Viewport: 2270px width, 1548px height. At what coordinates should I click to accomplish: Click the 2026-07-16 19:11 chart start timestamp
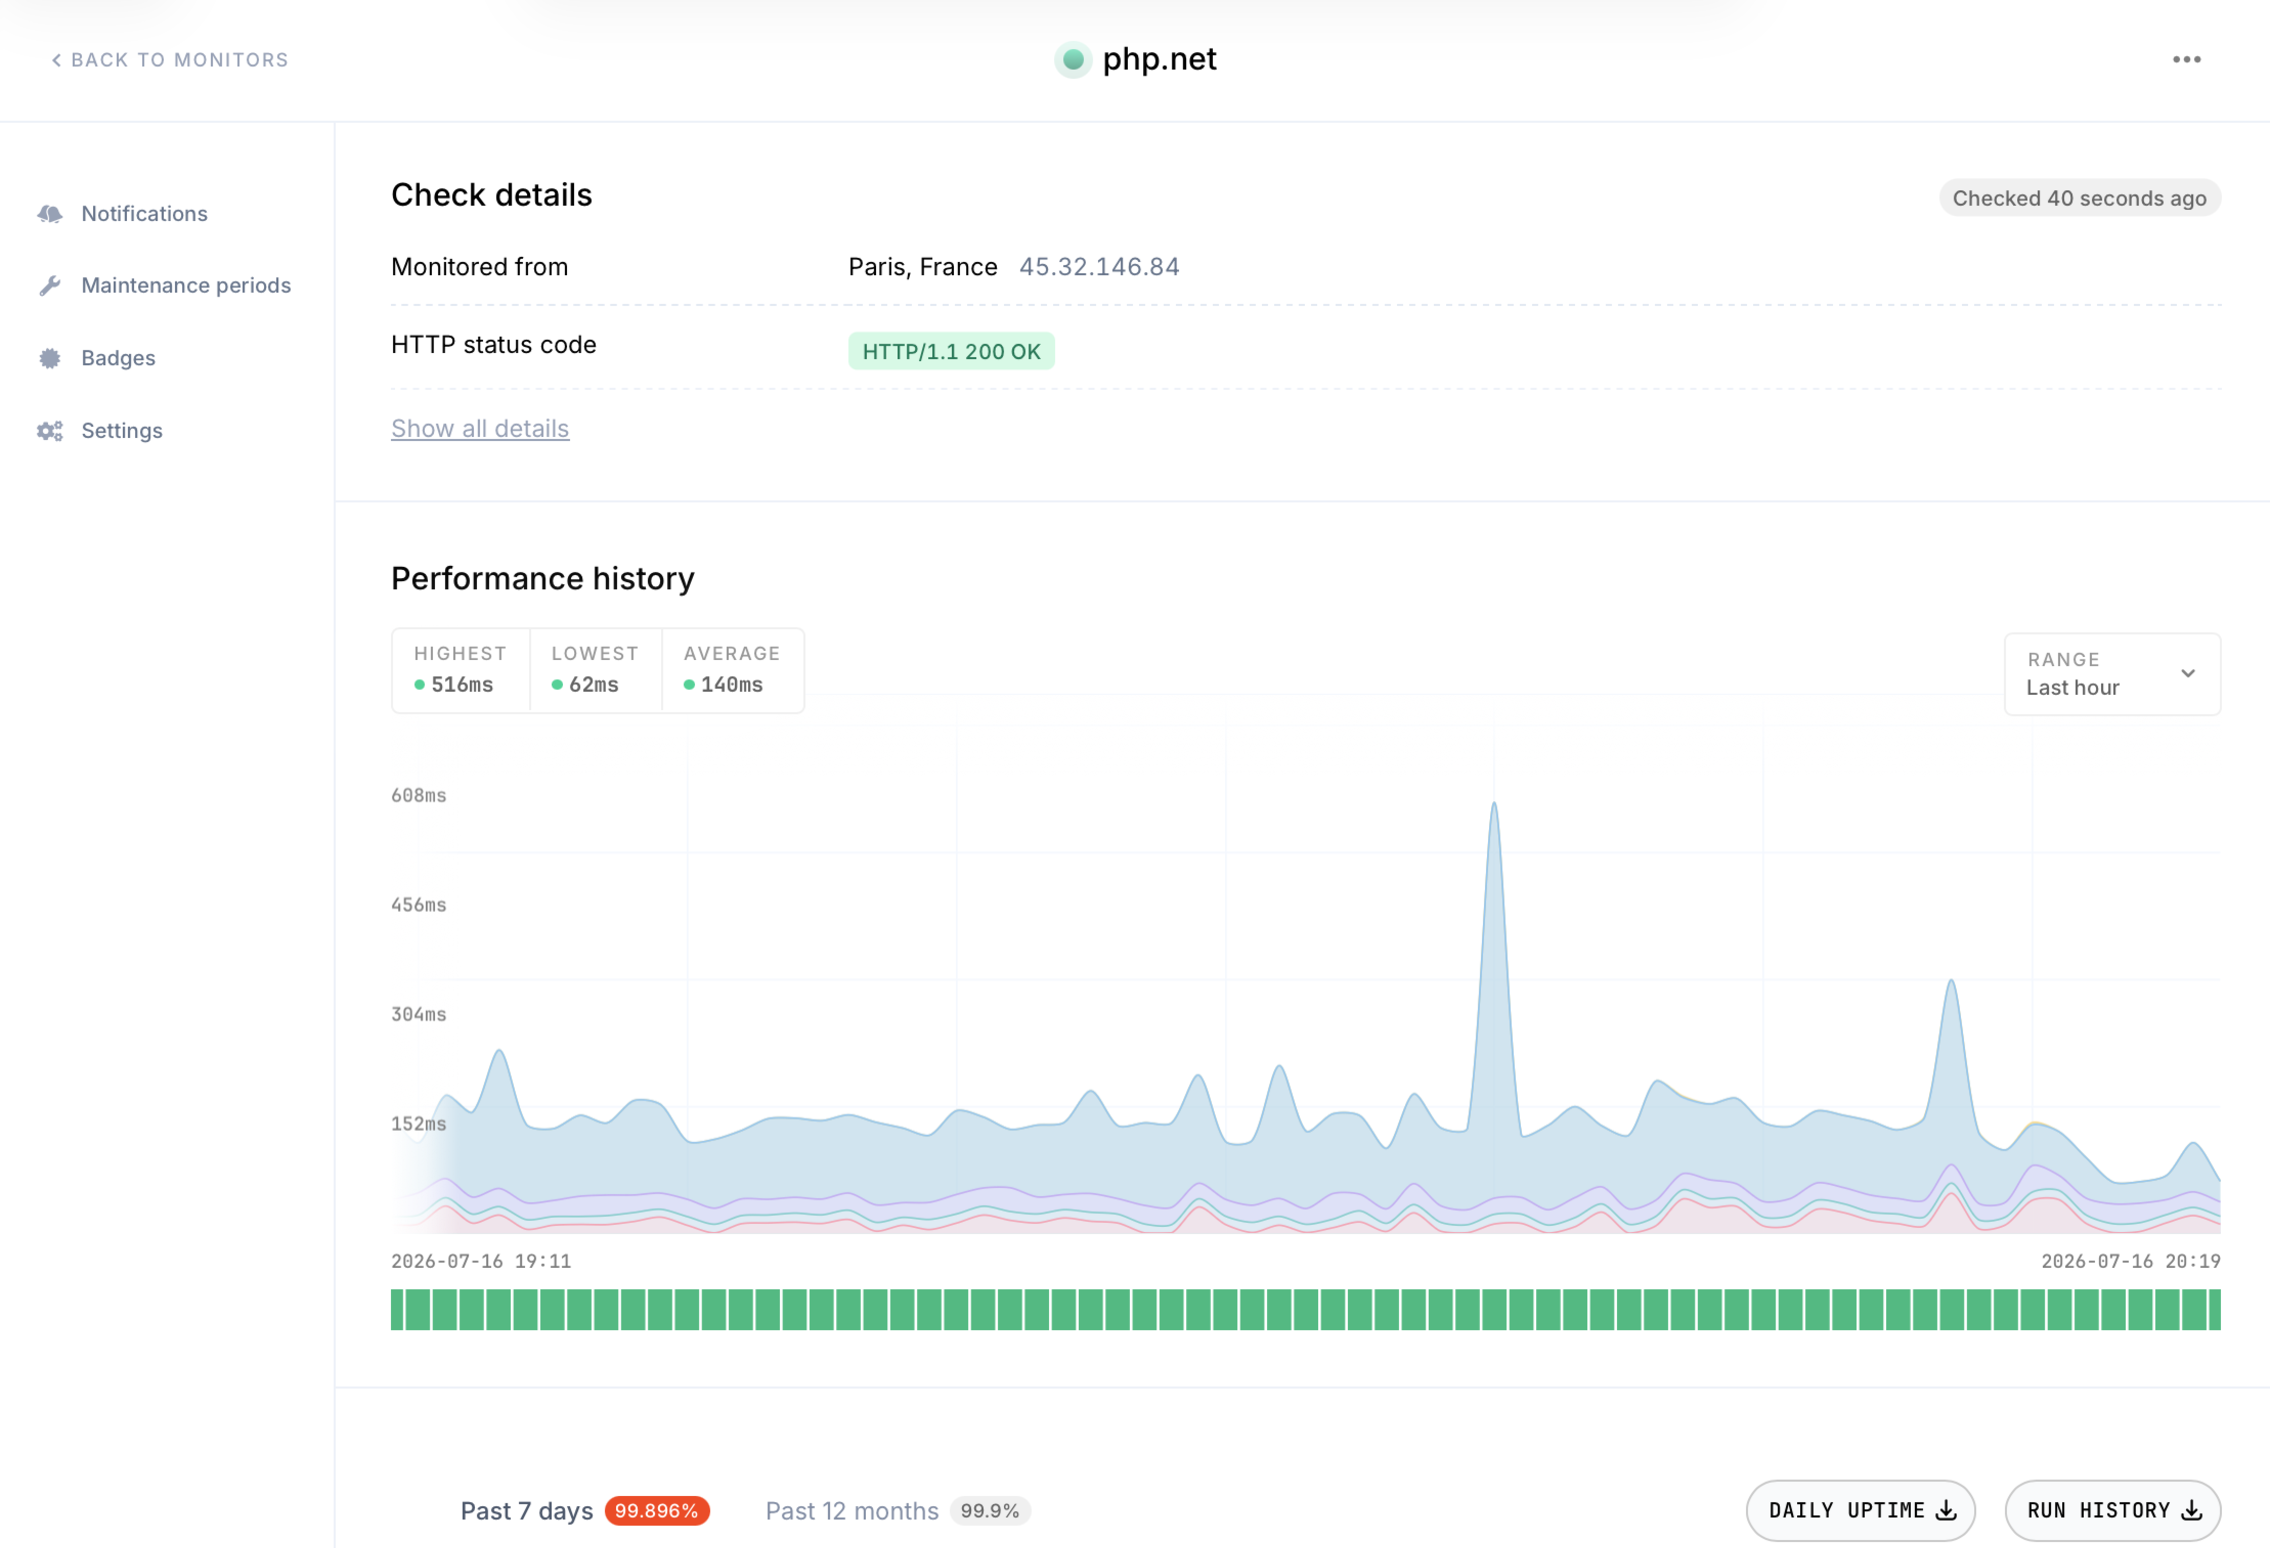click(481, 1262)
